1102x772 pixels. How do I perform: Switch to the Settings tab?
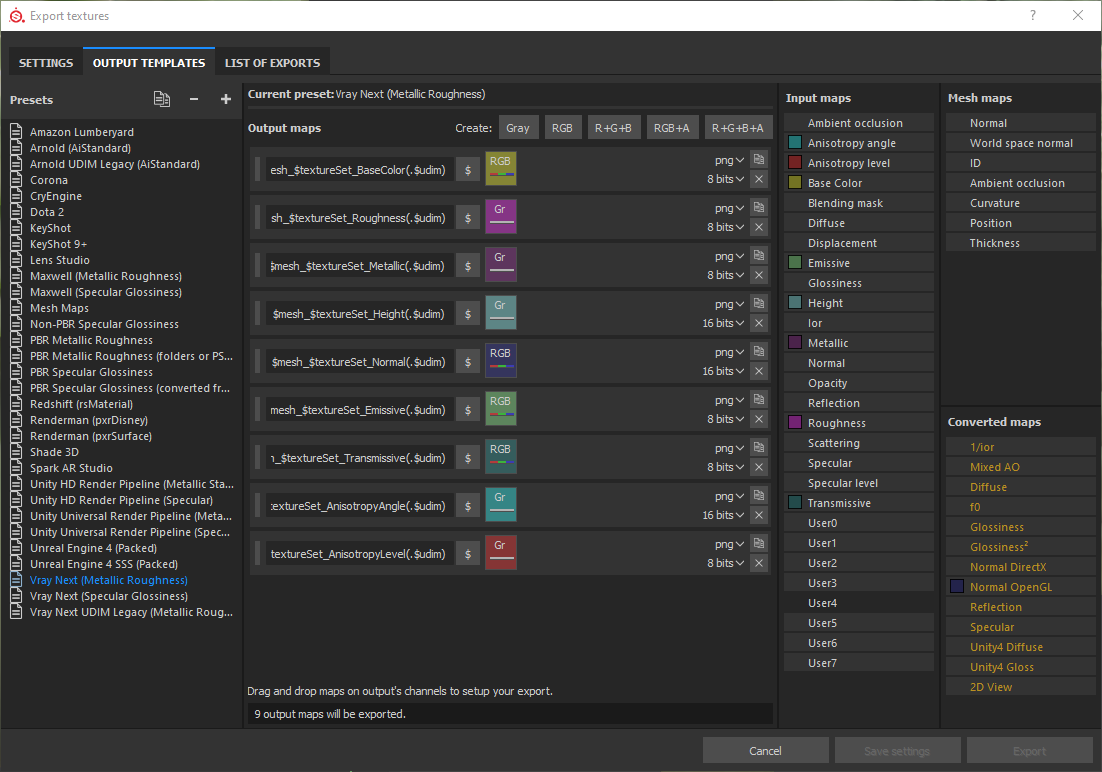(x=46, y=63)
